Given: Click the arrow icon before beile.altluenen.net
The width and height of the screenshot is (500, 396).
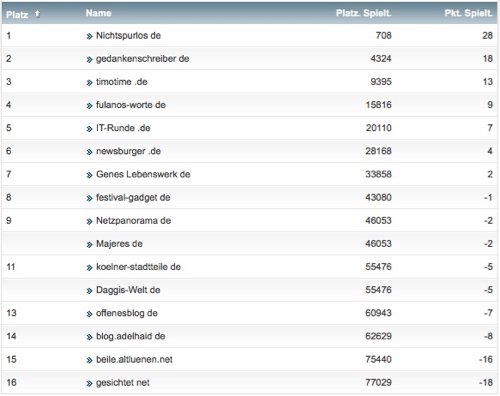Looking at the screenshot, I should coord(89,360).
